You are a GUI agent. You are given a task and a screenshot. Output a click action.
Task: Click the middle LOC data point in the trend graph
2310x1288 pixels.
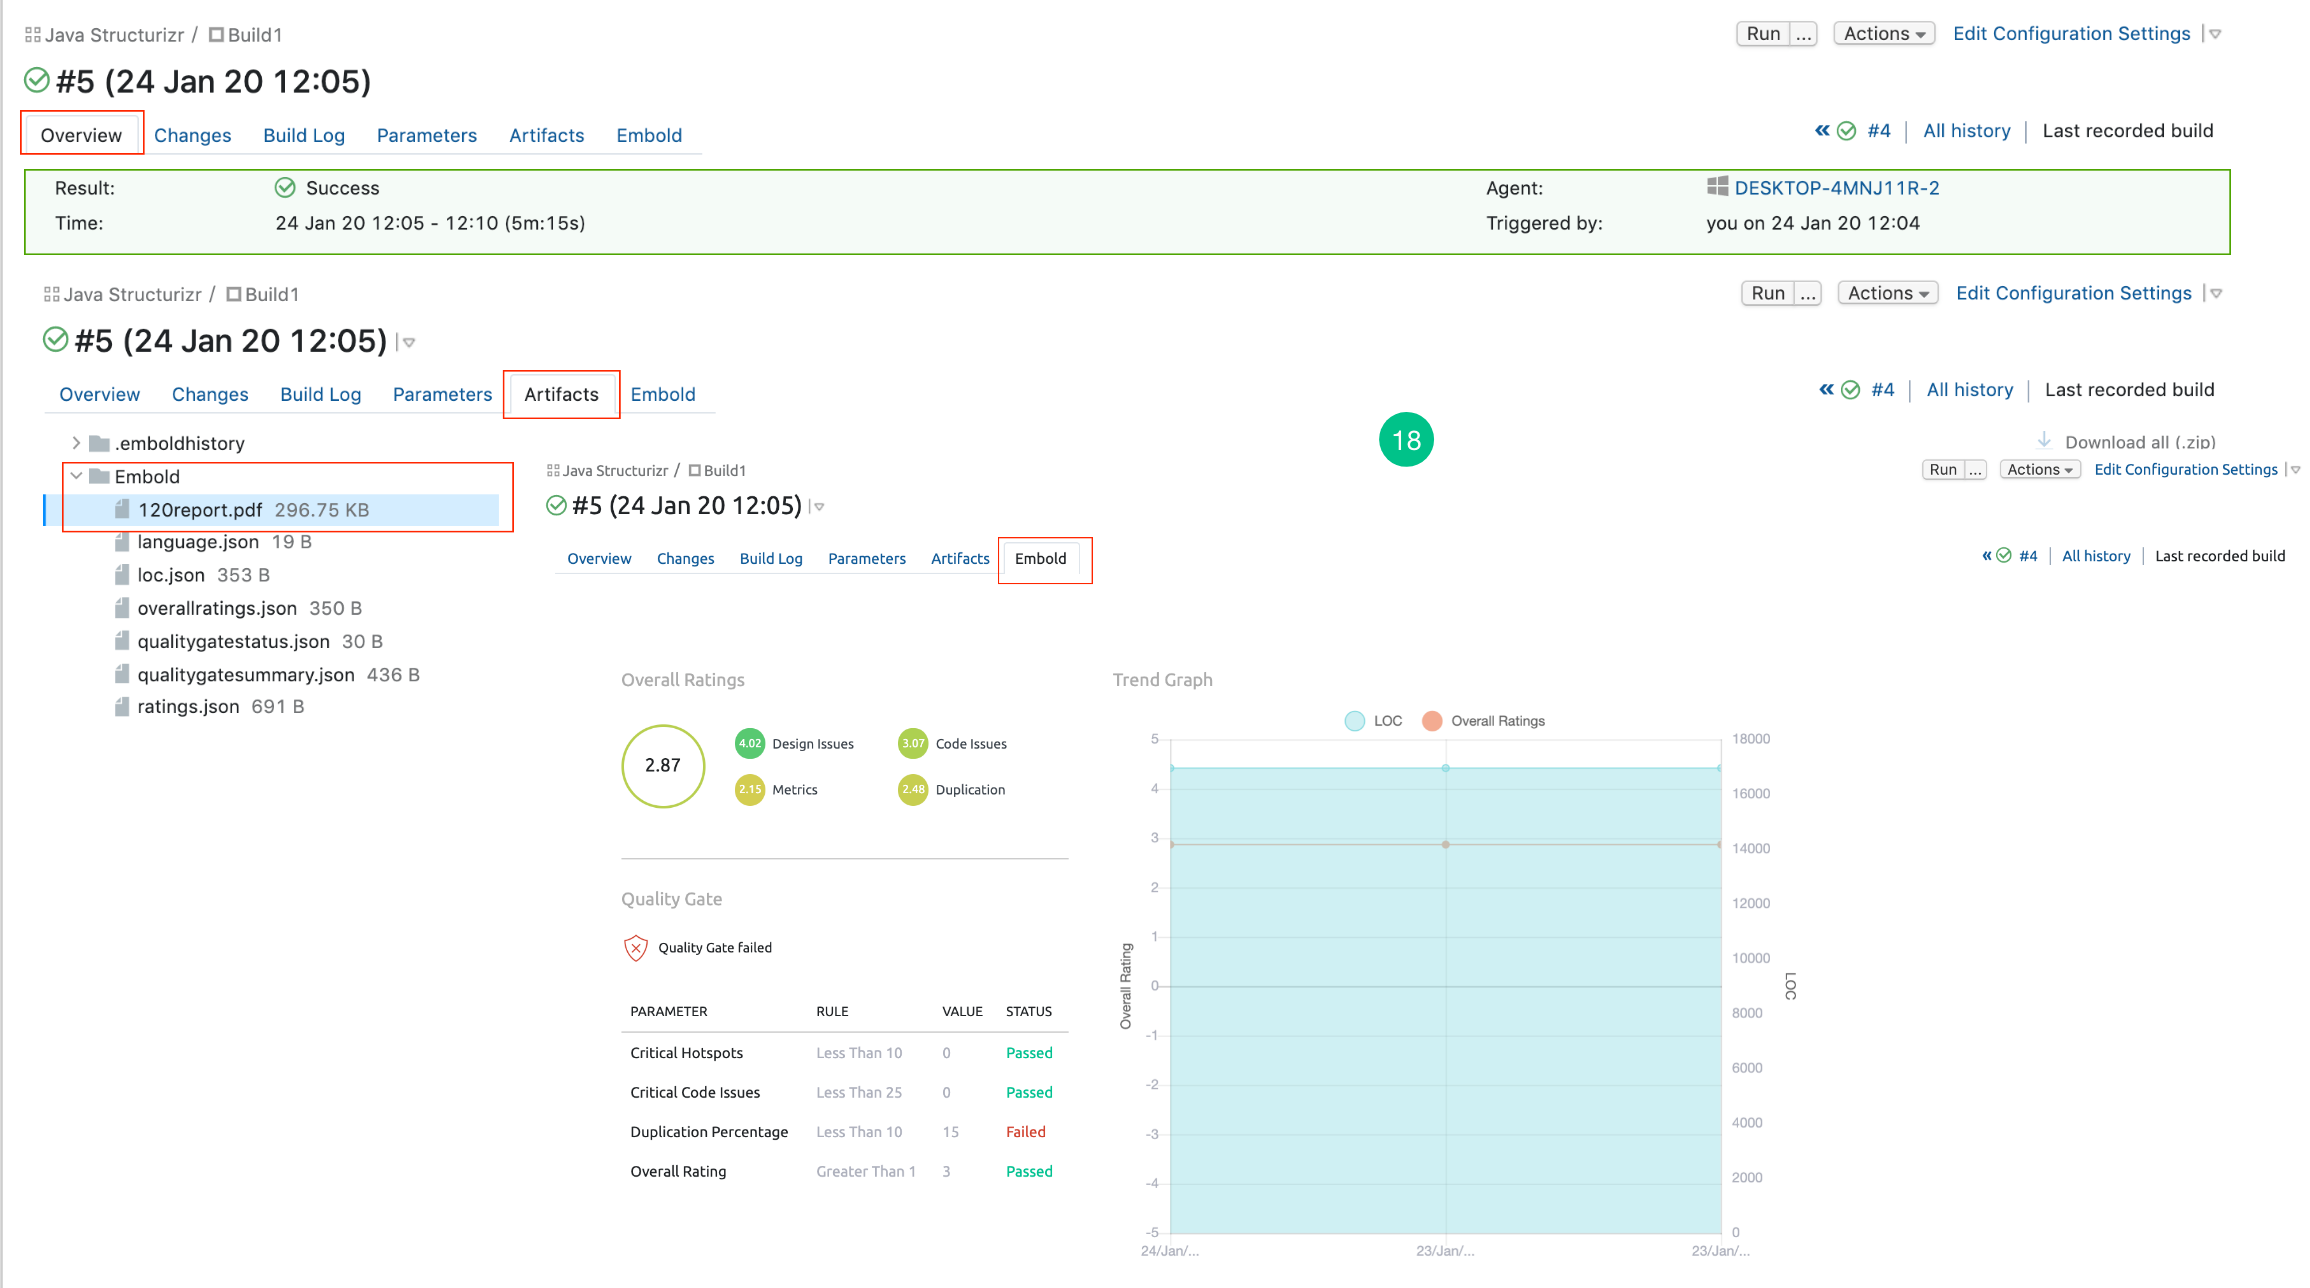1445,768
